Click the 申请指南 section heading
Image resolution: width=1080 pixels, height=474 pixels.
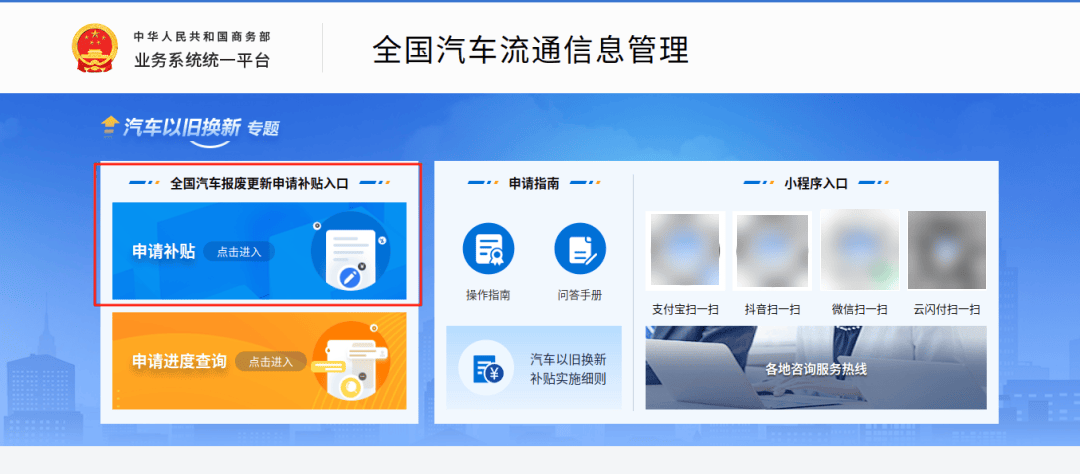pyautogui.click(x=534, y=183)
